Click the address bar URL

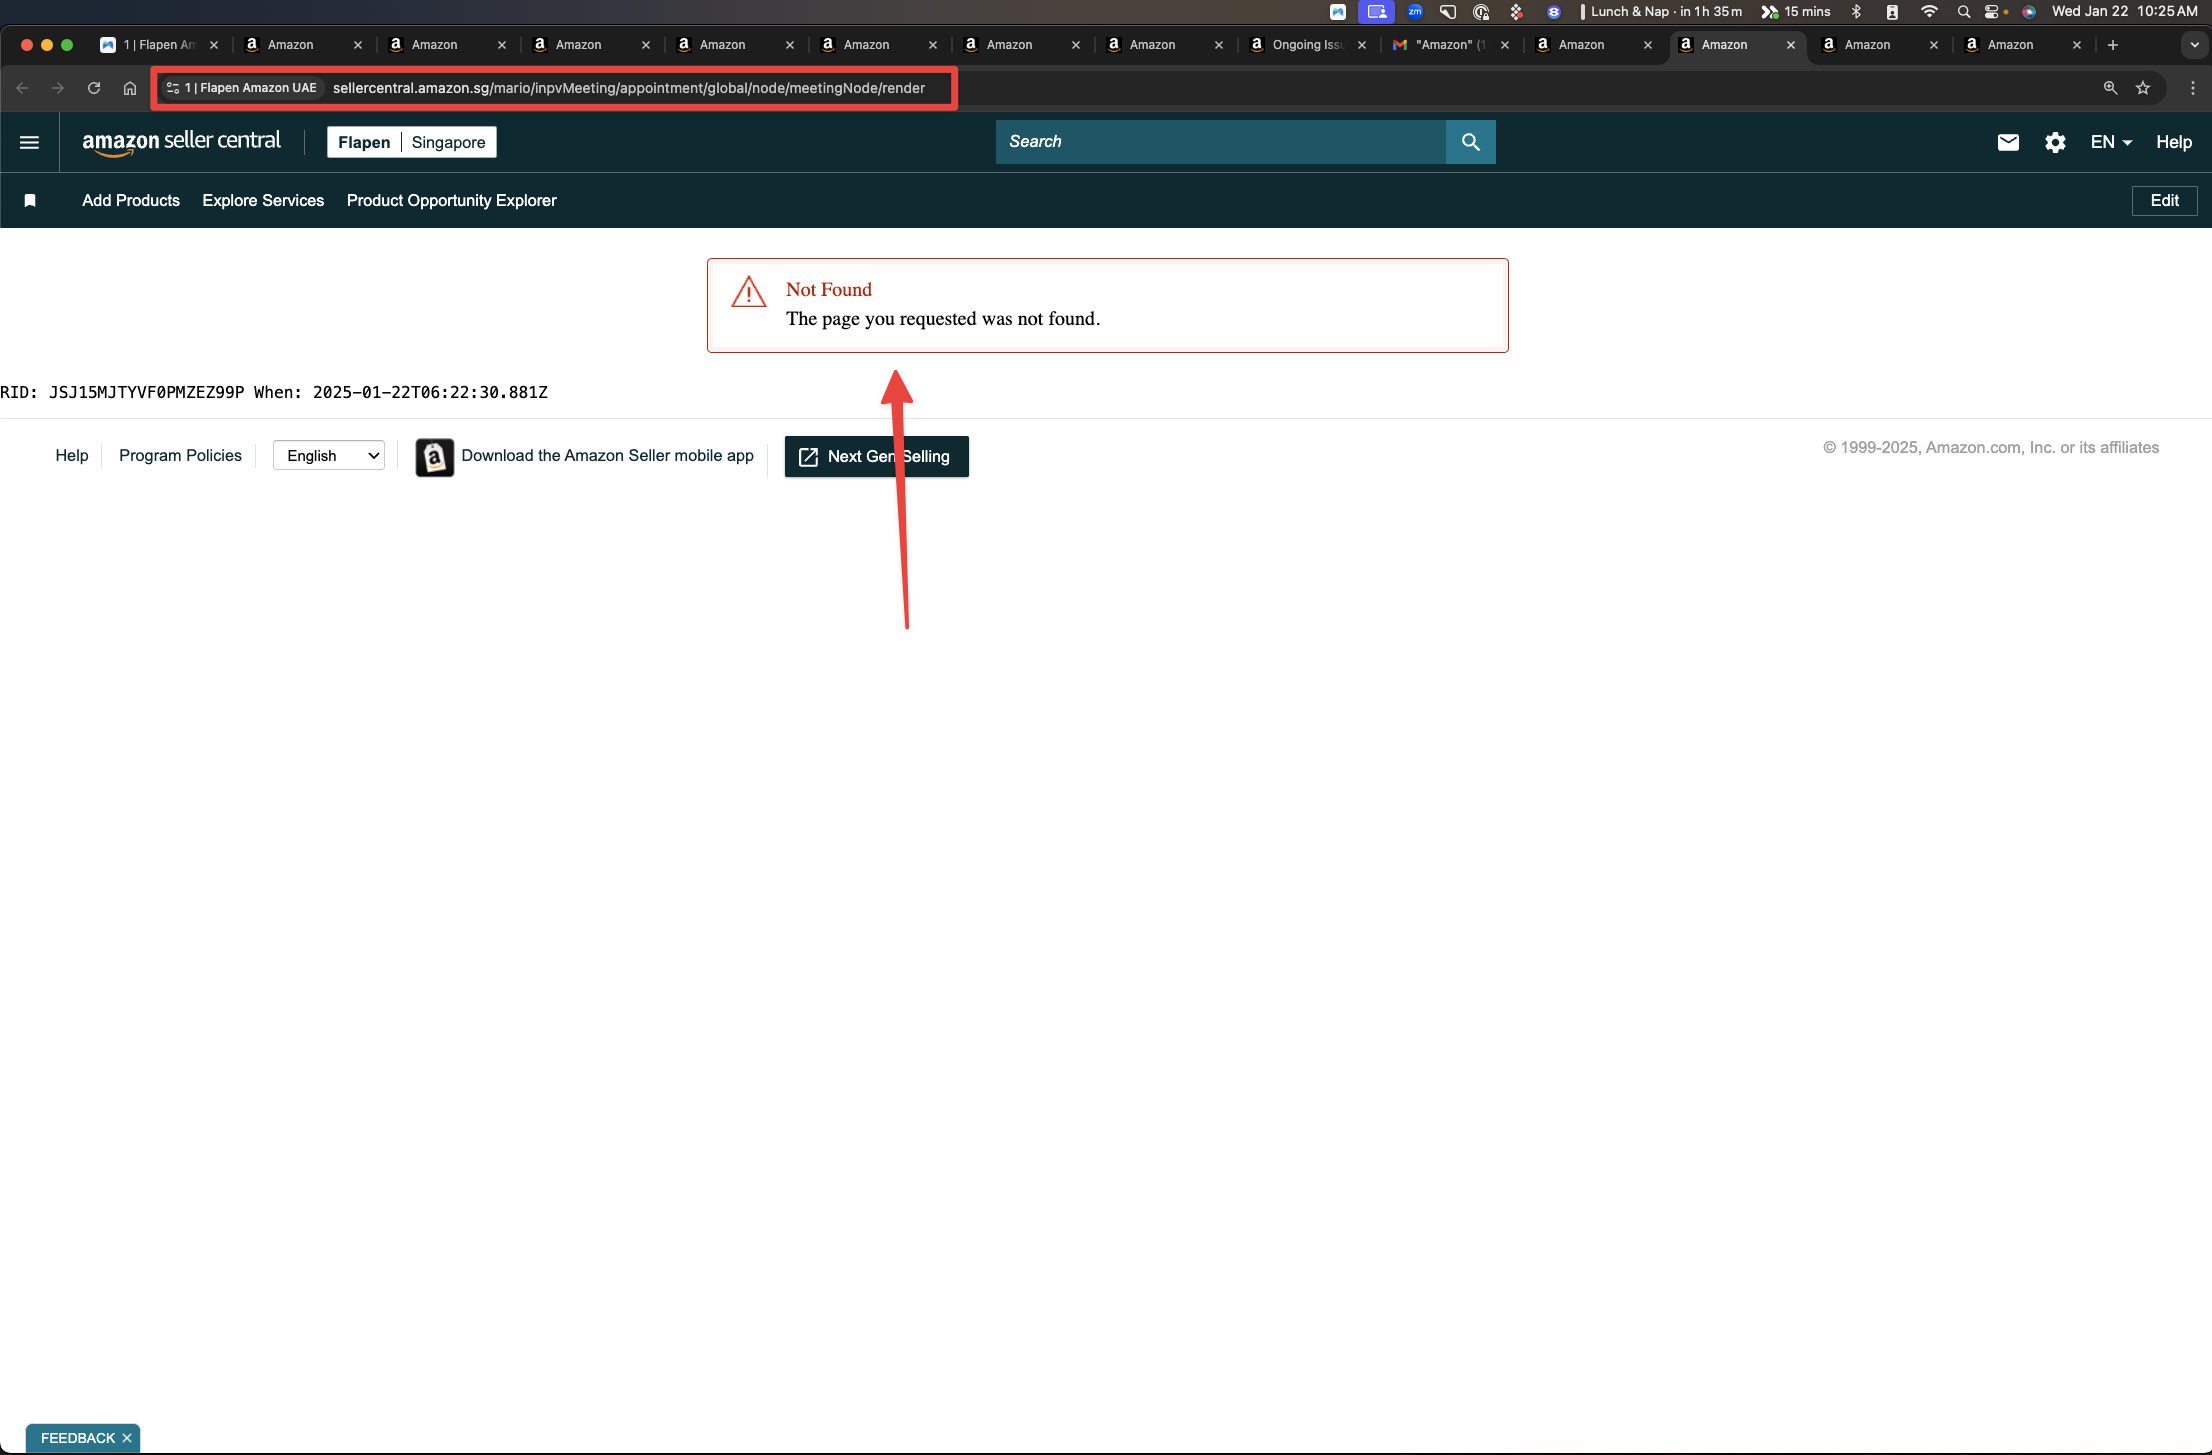(628, 88)
